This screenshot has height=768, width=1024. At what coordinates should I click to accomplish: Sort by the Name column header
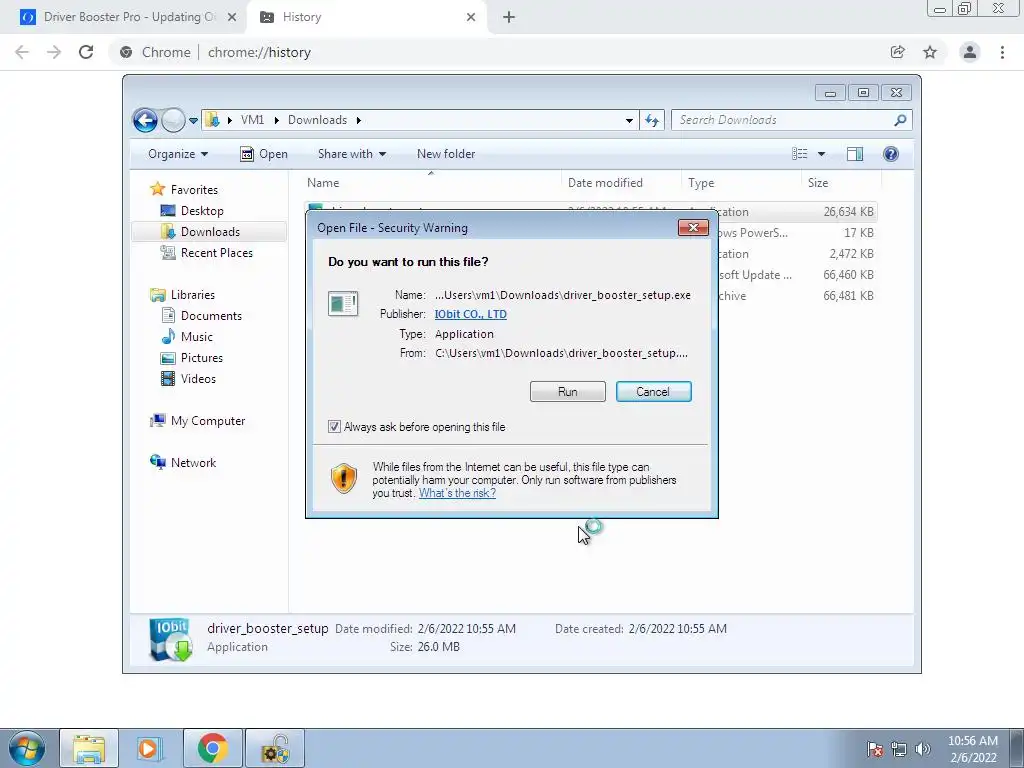(432, 183)
